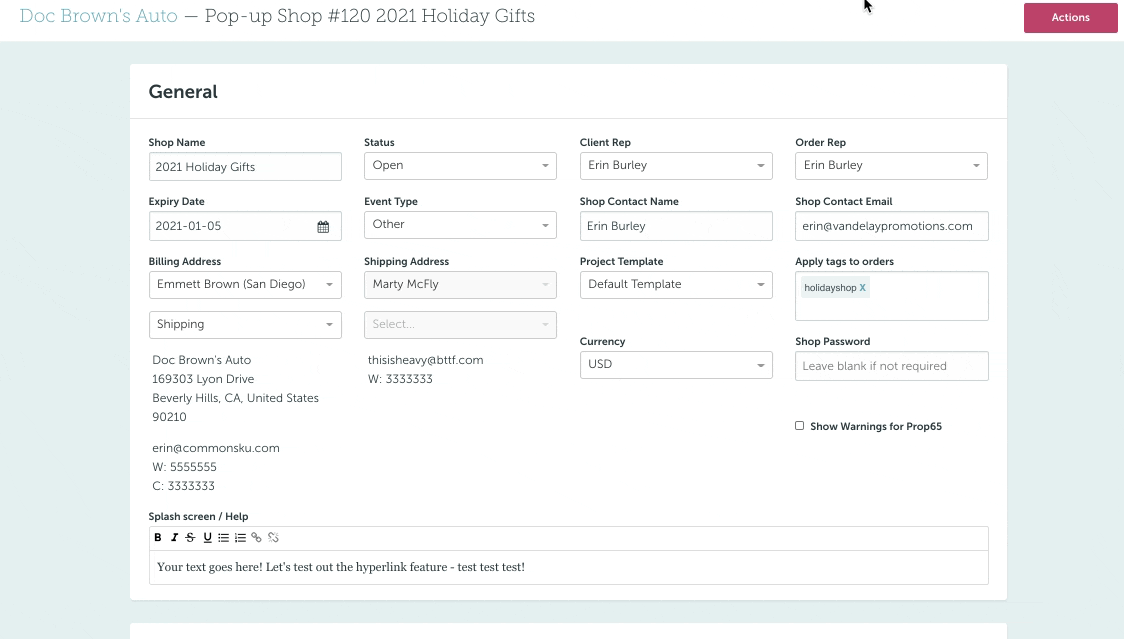Remove the holidayshop tag

863,288
